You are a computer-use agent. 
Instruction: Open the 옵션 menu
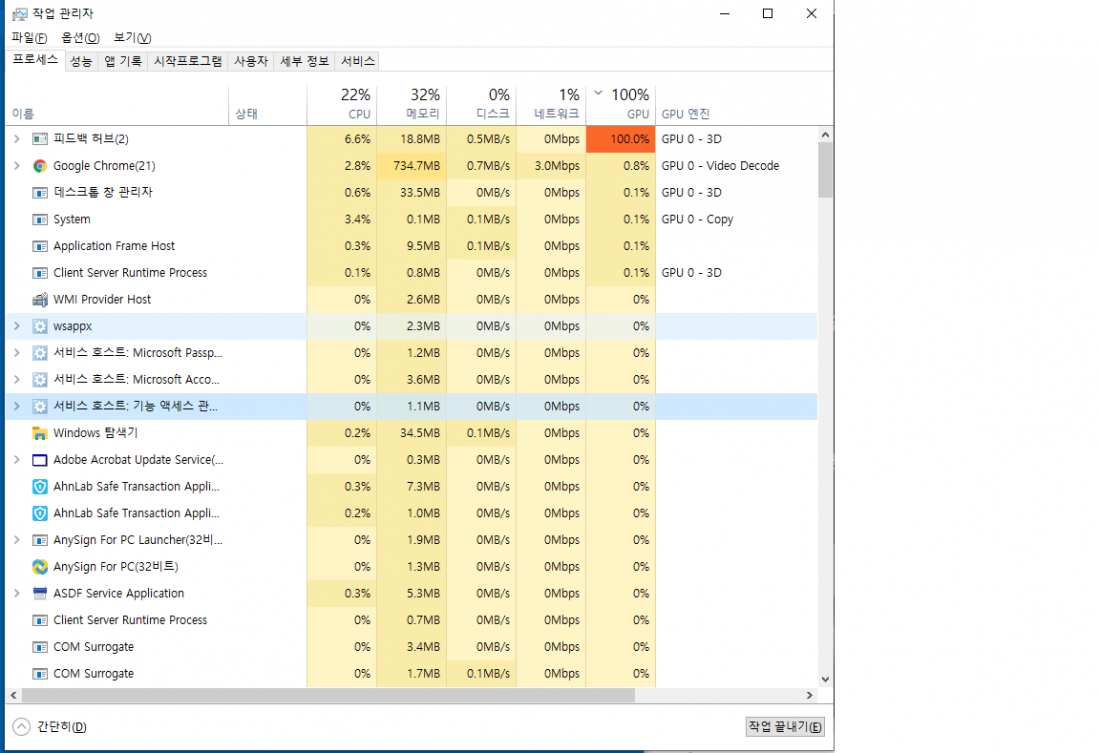coord(80,38)
